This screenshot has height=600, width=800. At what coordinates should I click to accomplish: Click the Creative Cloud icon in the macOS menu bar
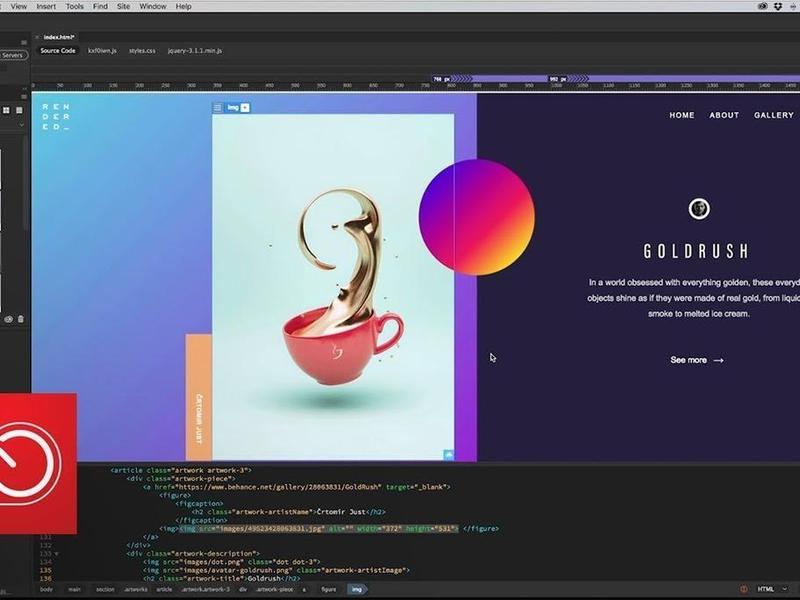(762, 6)
